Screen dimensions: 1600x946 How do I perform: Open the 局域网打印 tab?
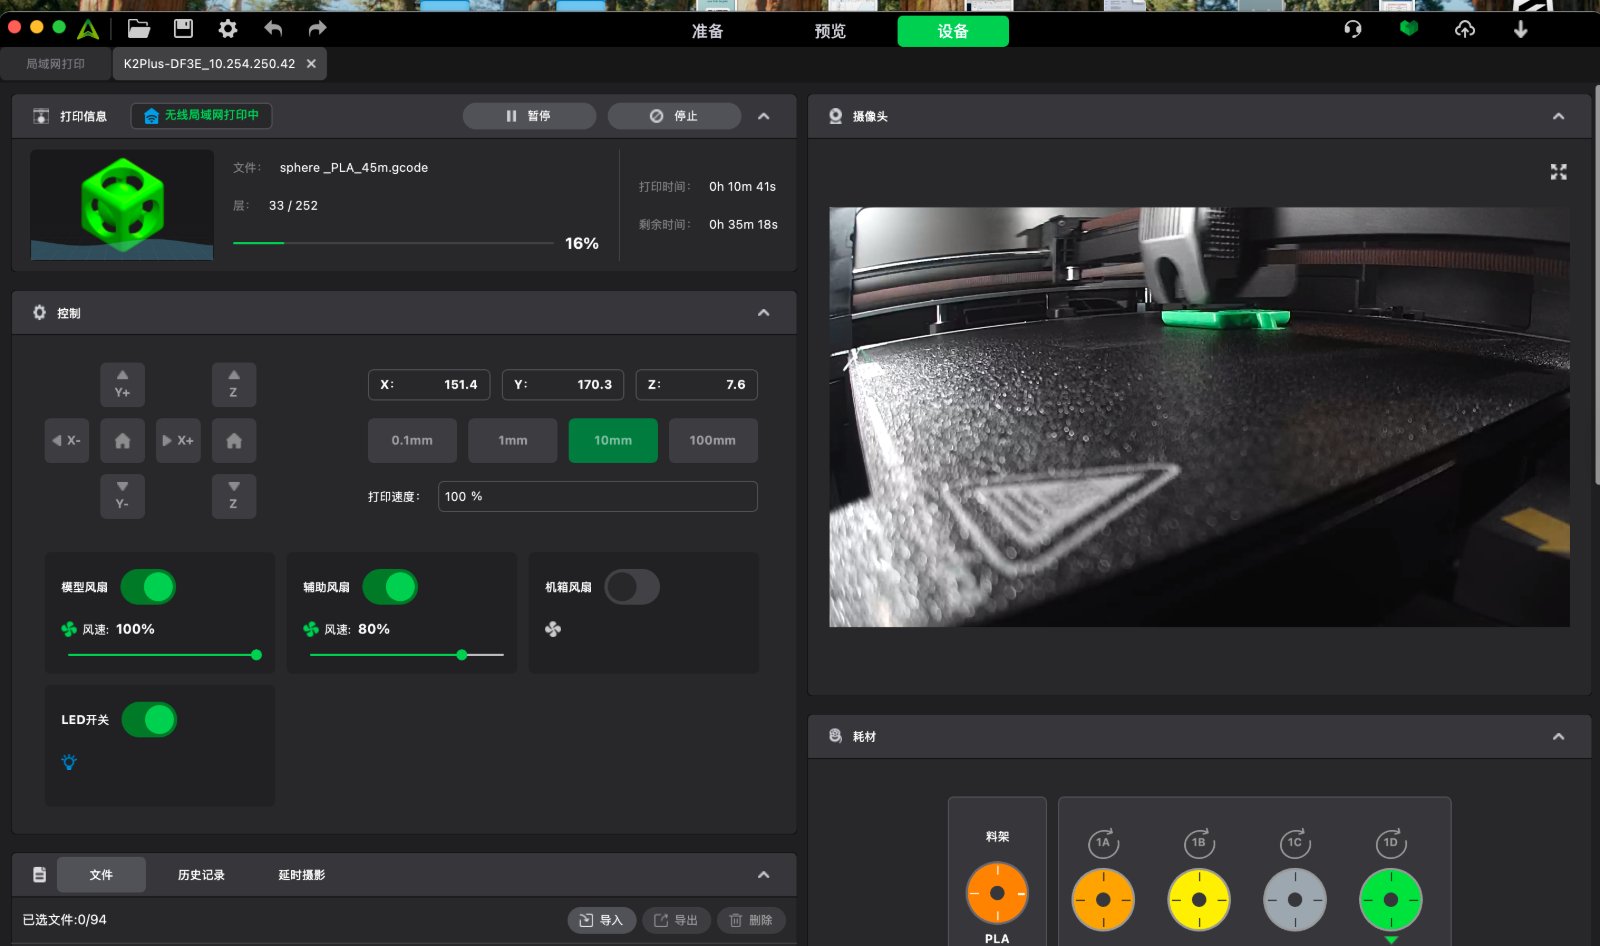[x=55, y=64]
